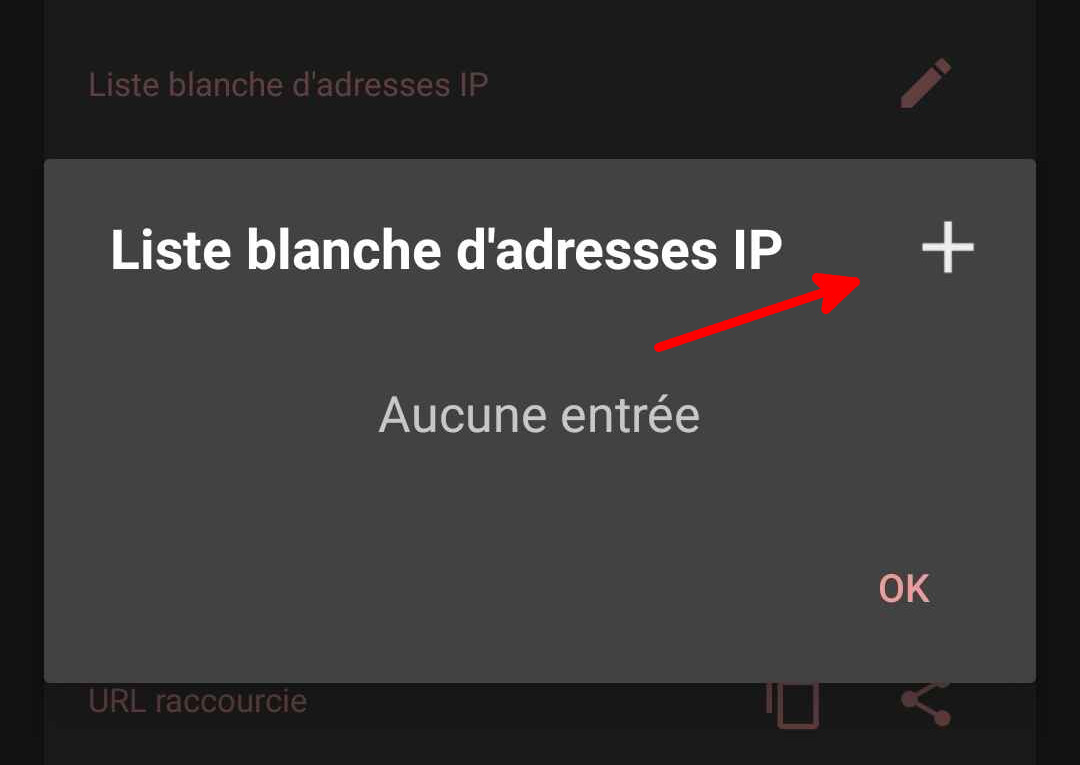Click the dialog title Liste blanche d'adresses IP
1080x765 pixels.
[446, 249]
